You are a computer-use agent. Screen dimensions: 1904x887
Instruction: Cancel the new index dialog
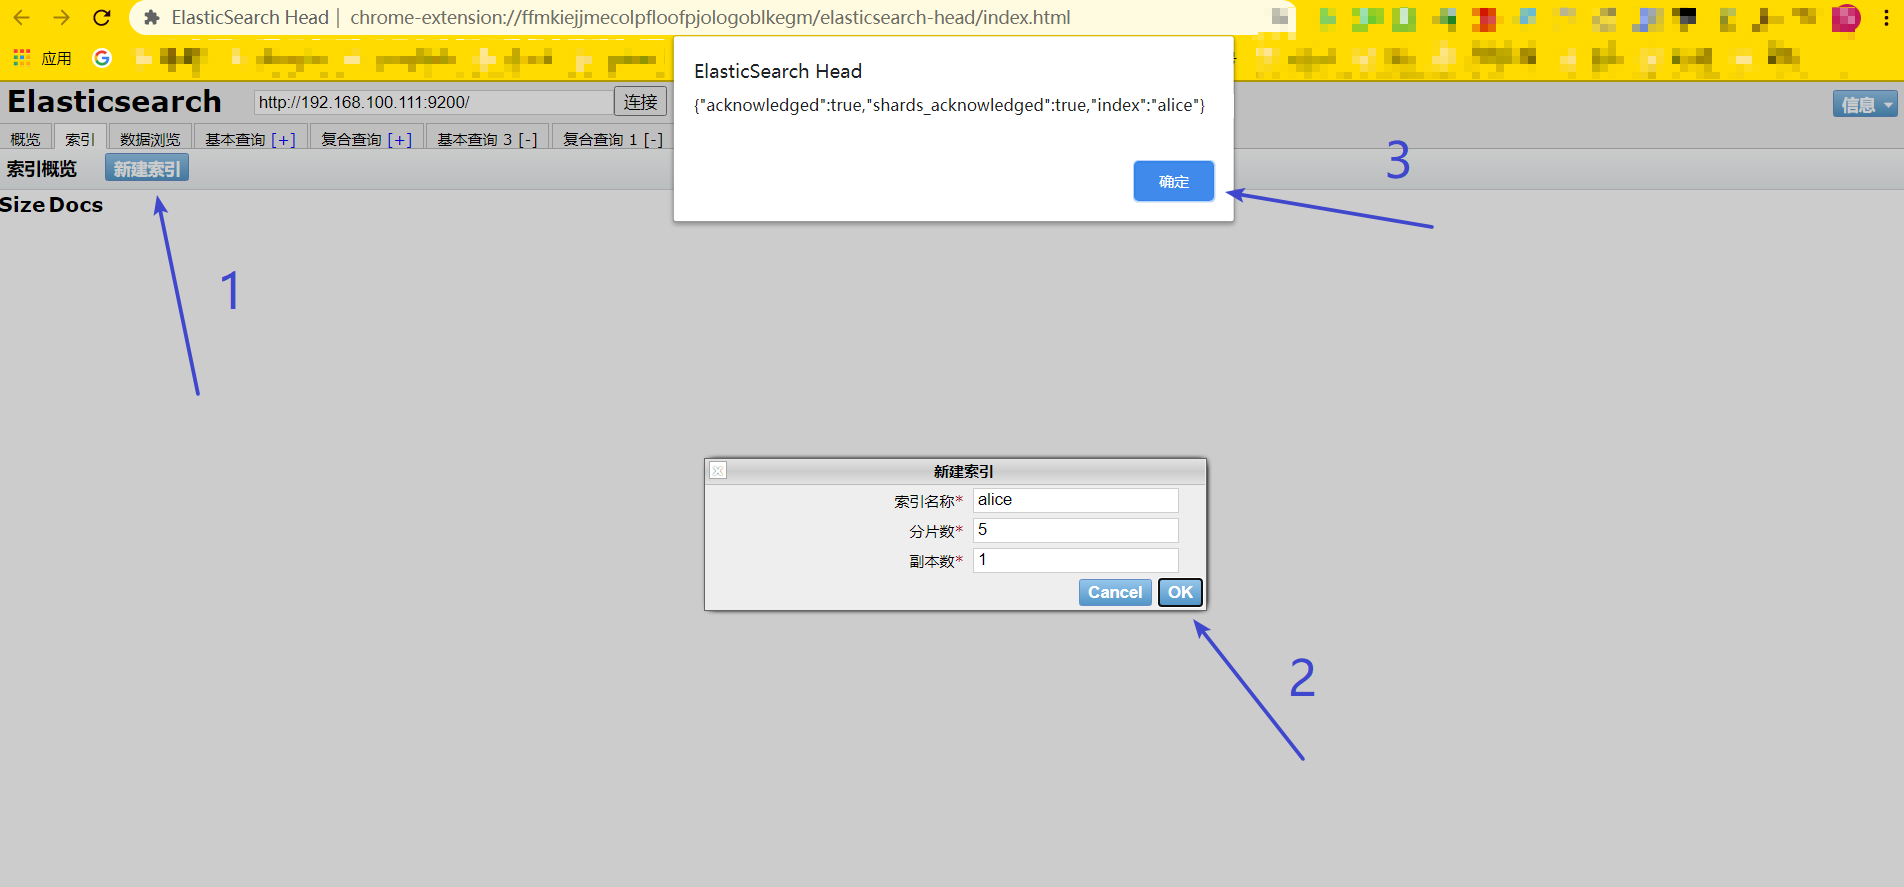click(x=1114, y=592)
